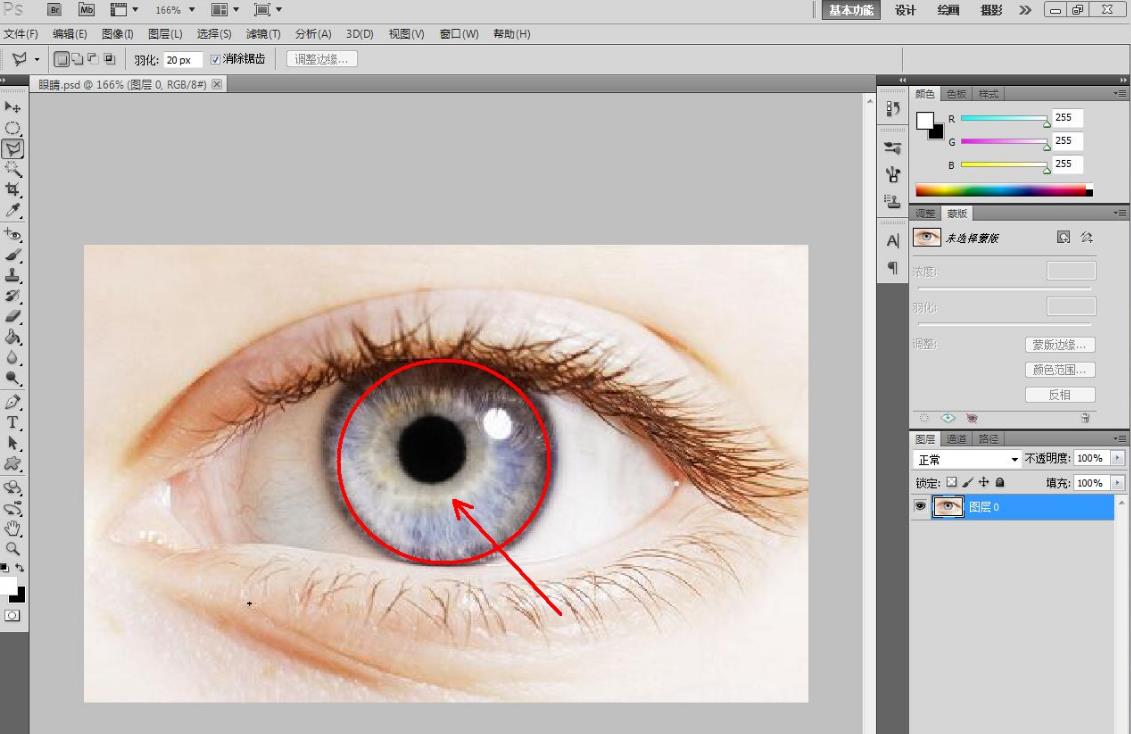Viewport: 1131px width, 734px height.
Task: Switch to the 色板 tab
Action: 956,94
